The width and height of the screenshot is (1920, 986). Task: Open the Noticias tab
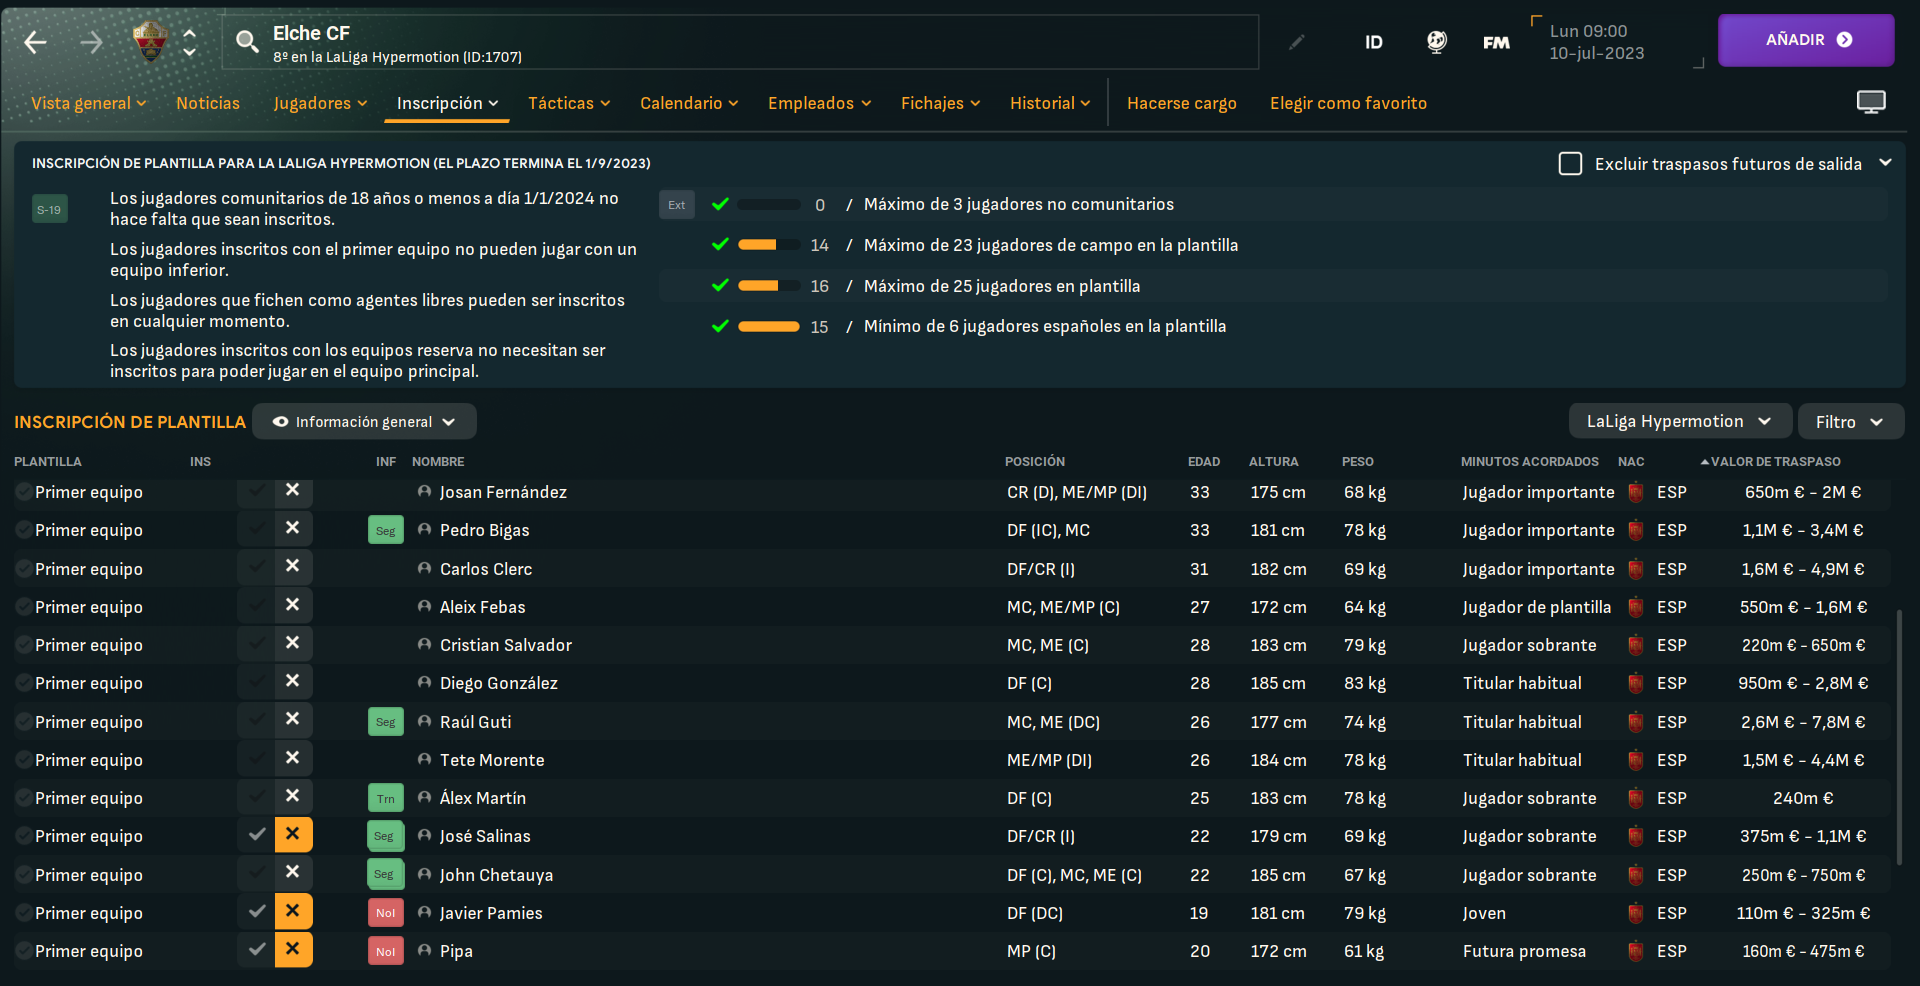point(208,103)
